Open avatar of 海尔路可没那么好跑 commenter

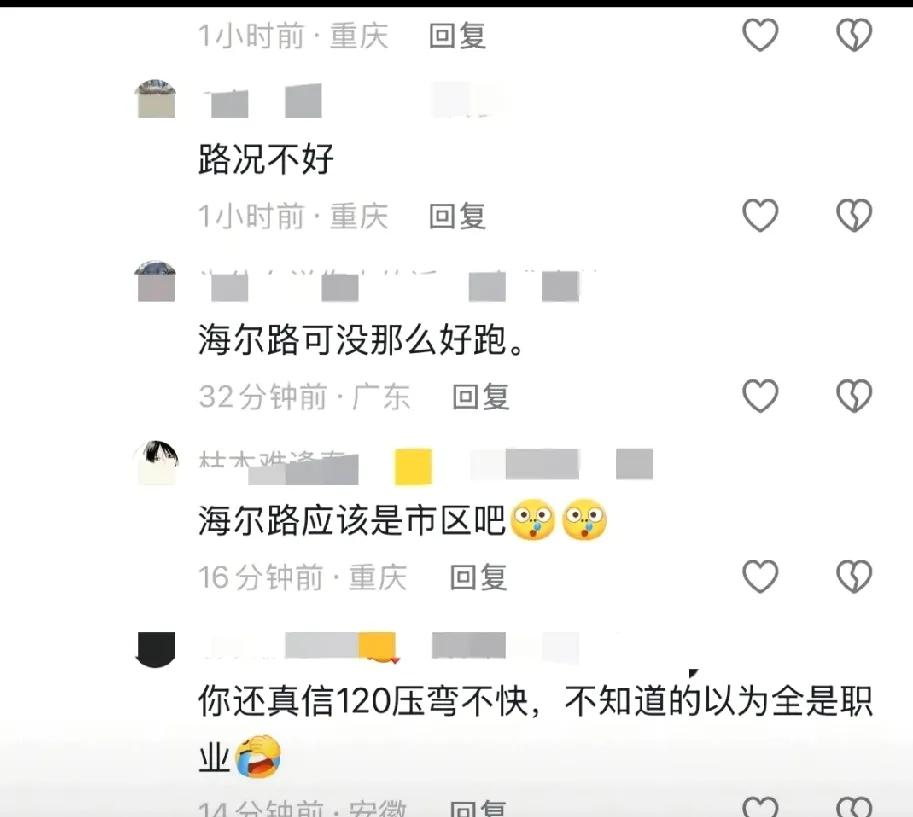pos(155,281)
